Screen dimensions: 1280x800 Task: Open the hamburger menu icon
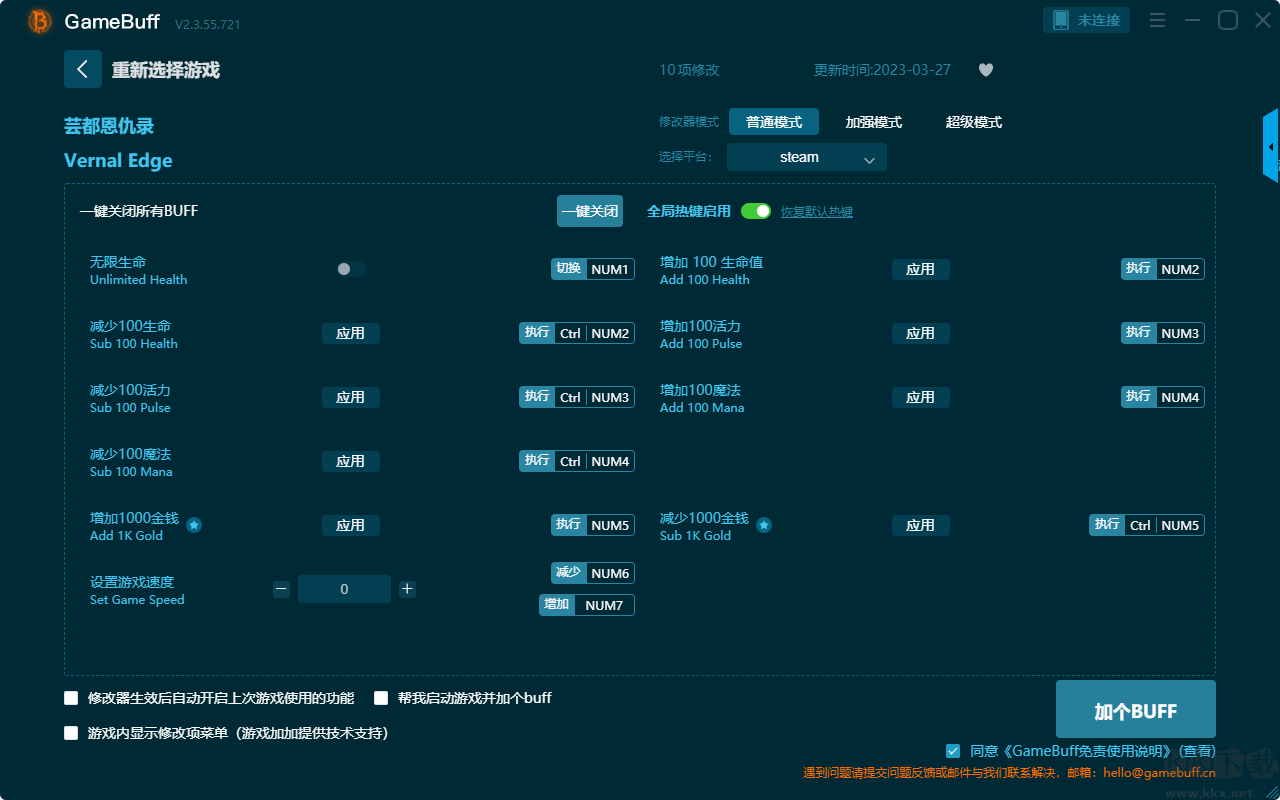click(1157, 20)
